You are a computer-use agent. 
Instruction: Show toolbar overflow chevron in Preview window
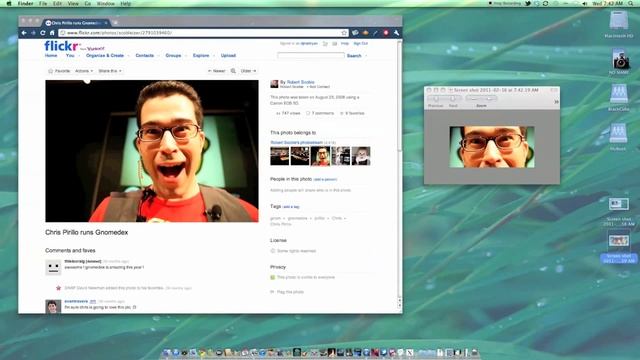click(556, 102)
